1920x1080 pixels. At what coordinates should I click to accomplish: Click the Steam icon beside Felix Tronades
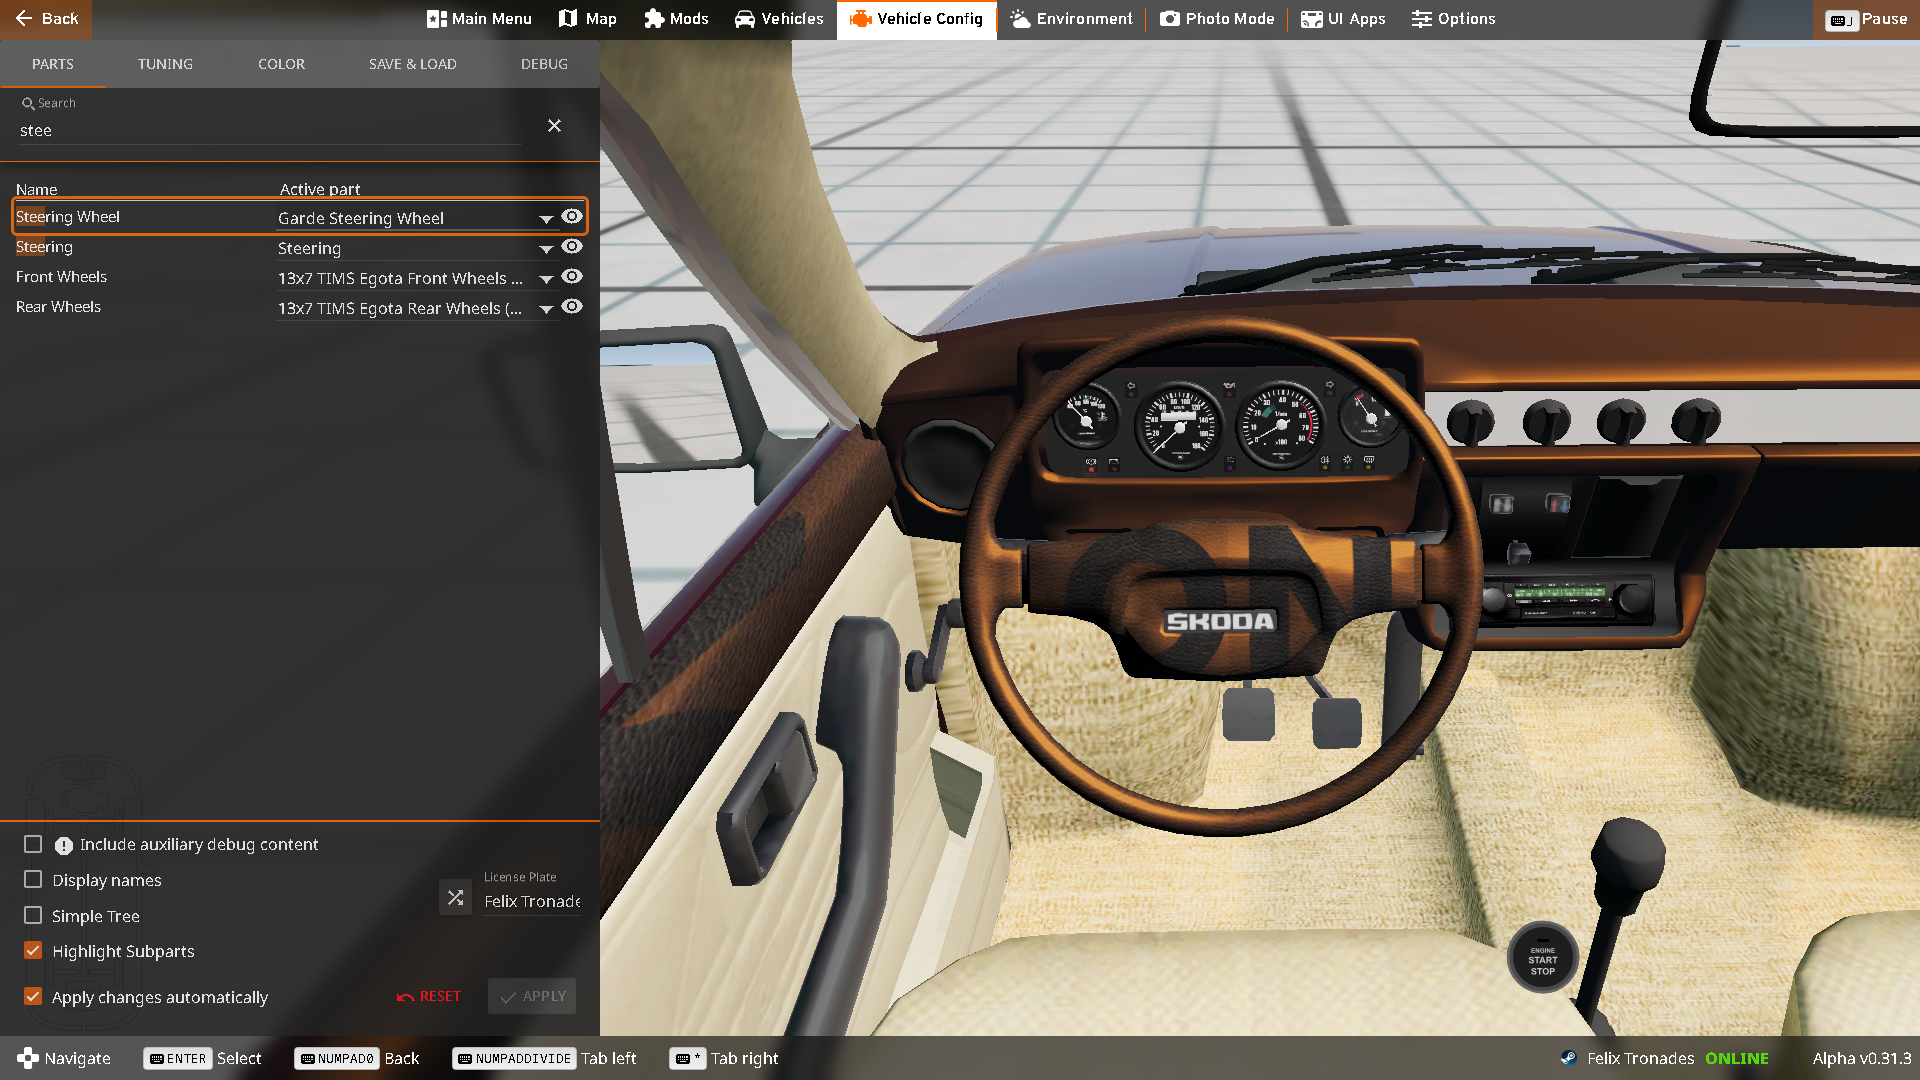(x=1568, y=1058)
